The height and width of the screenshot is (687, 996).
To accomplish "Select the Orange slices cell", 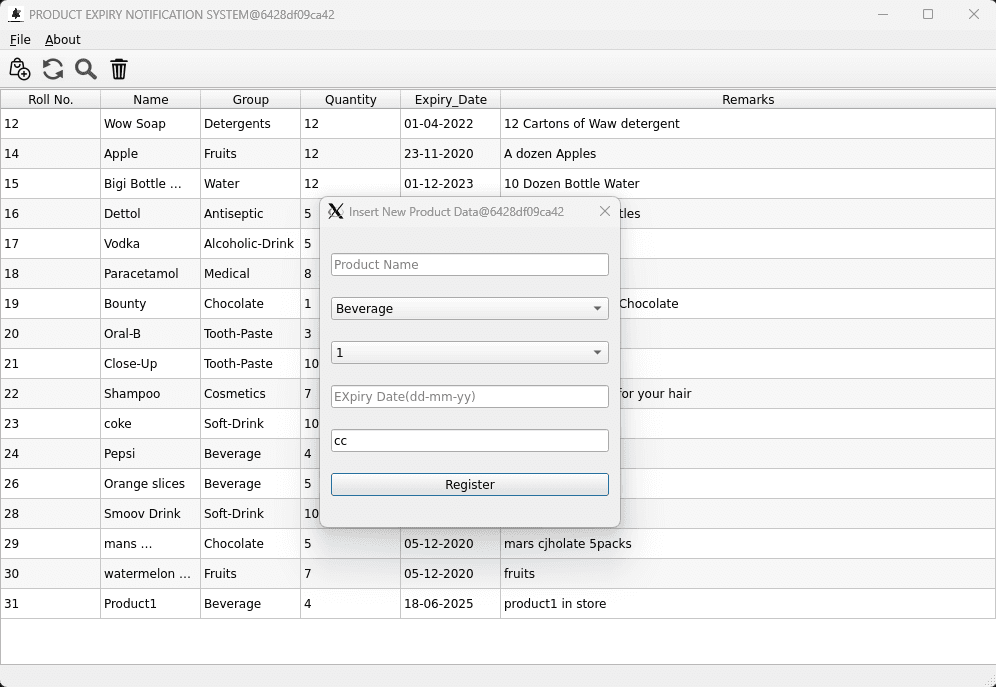I will [x=151, y=484].
